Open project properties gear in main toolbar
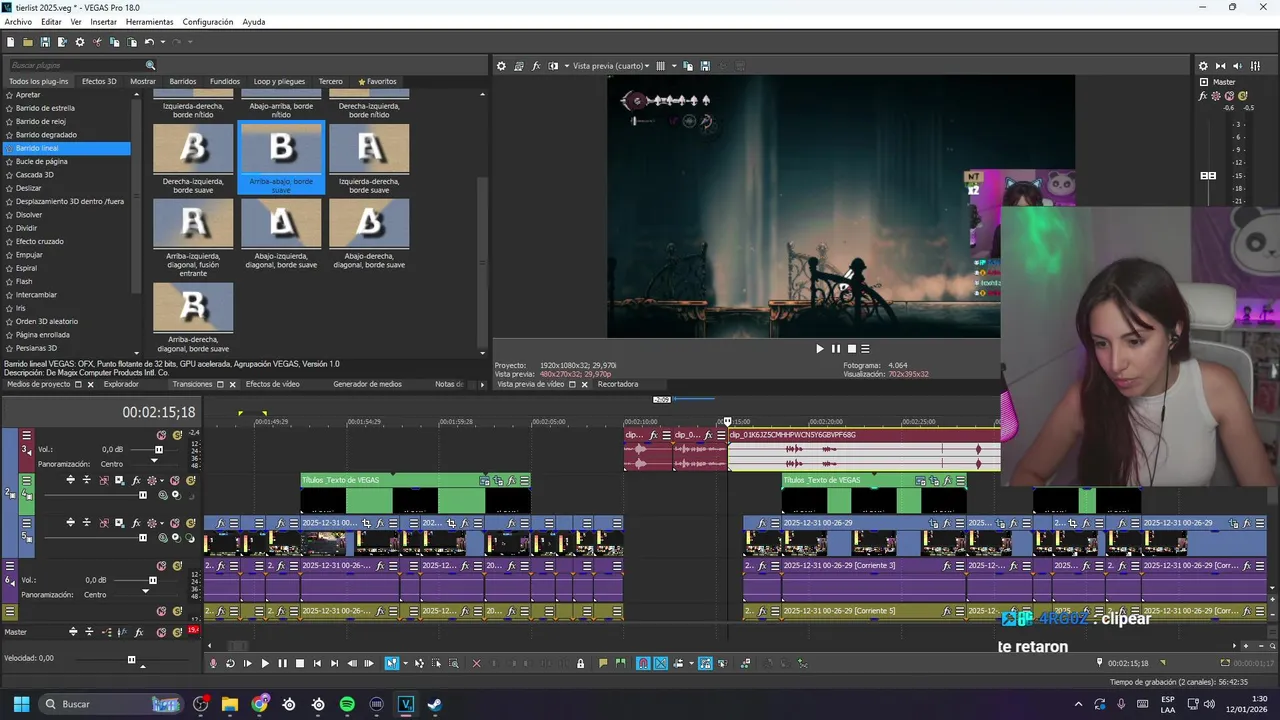The height and width of the screenshot is (720, 1280). (80, 42)
